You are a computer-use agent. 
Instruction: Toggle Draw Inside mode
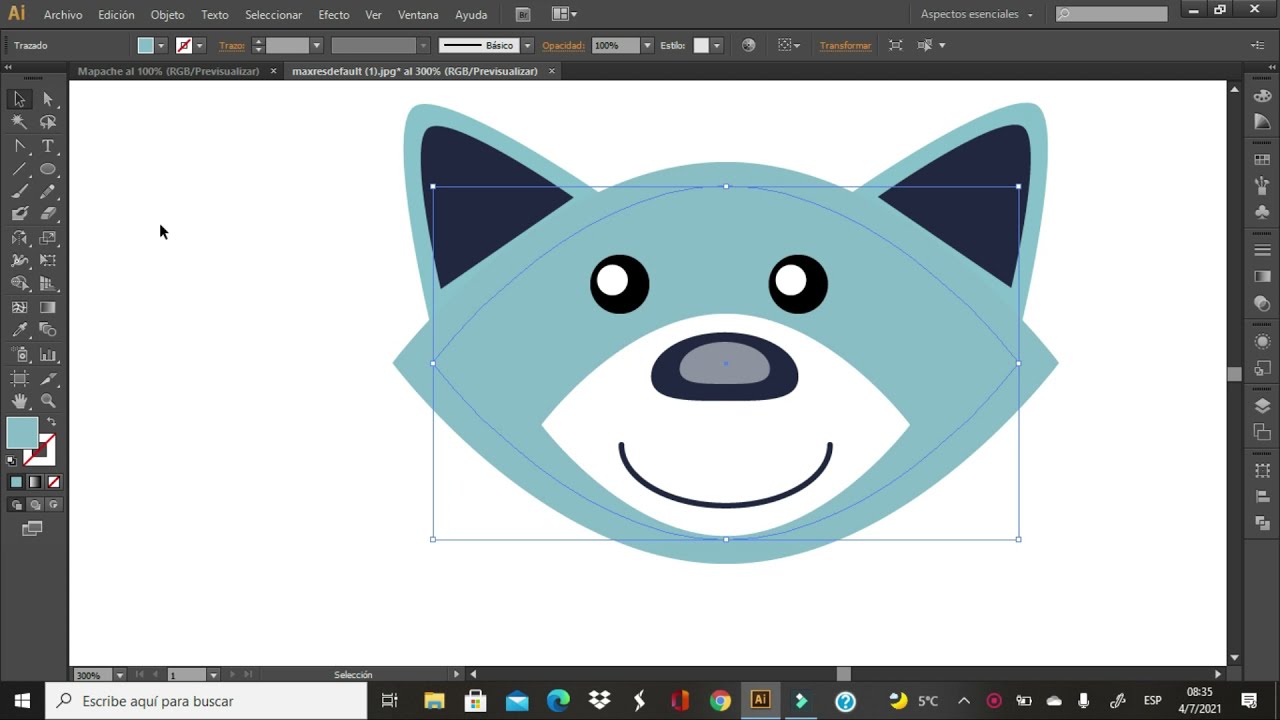coord(53,505)
